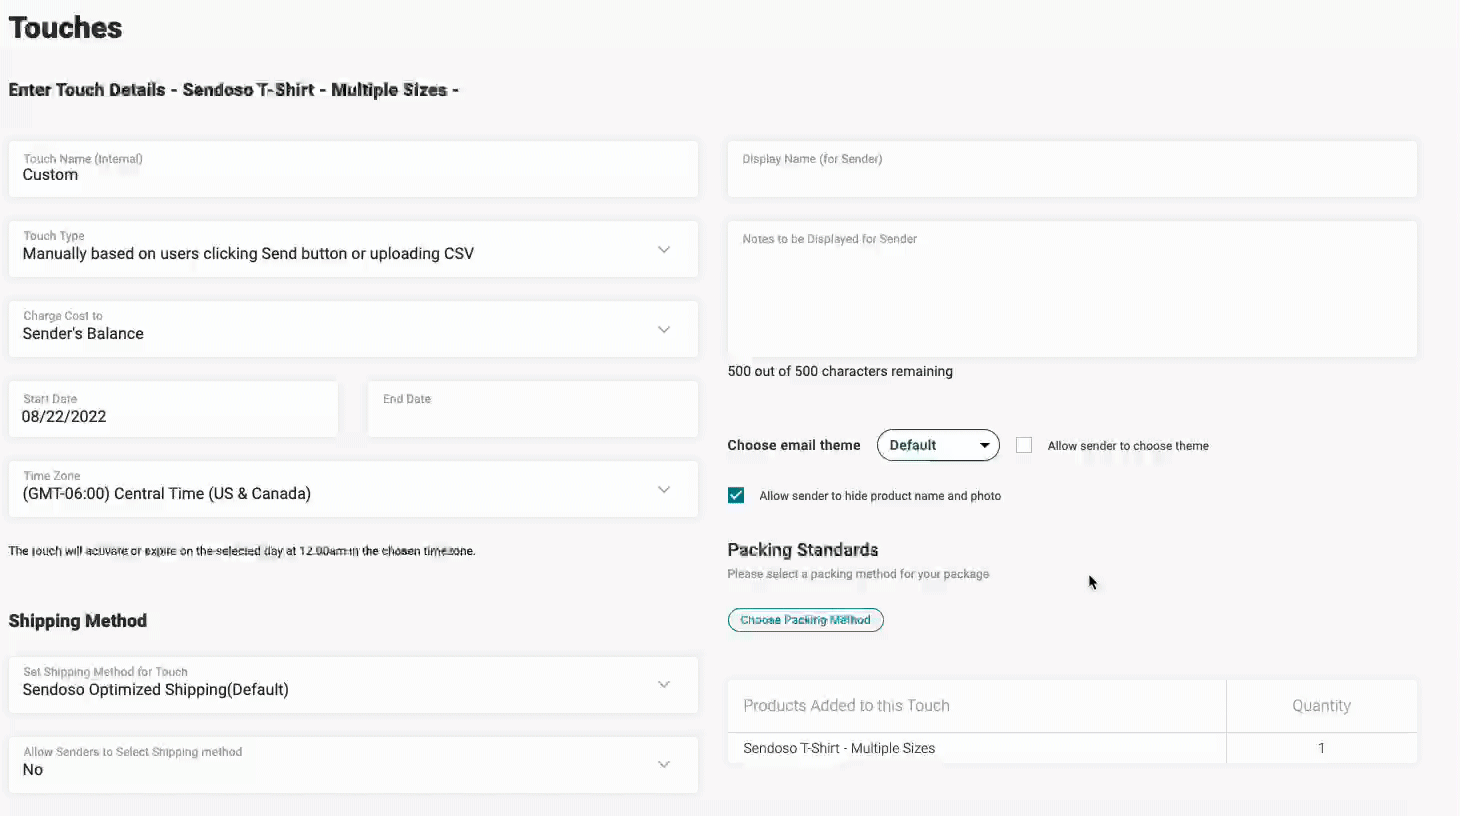Viewport: 1460px width, 816px height.
Task: Click the Quantity column header
Action: tap(1321, 705)
